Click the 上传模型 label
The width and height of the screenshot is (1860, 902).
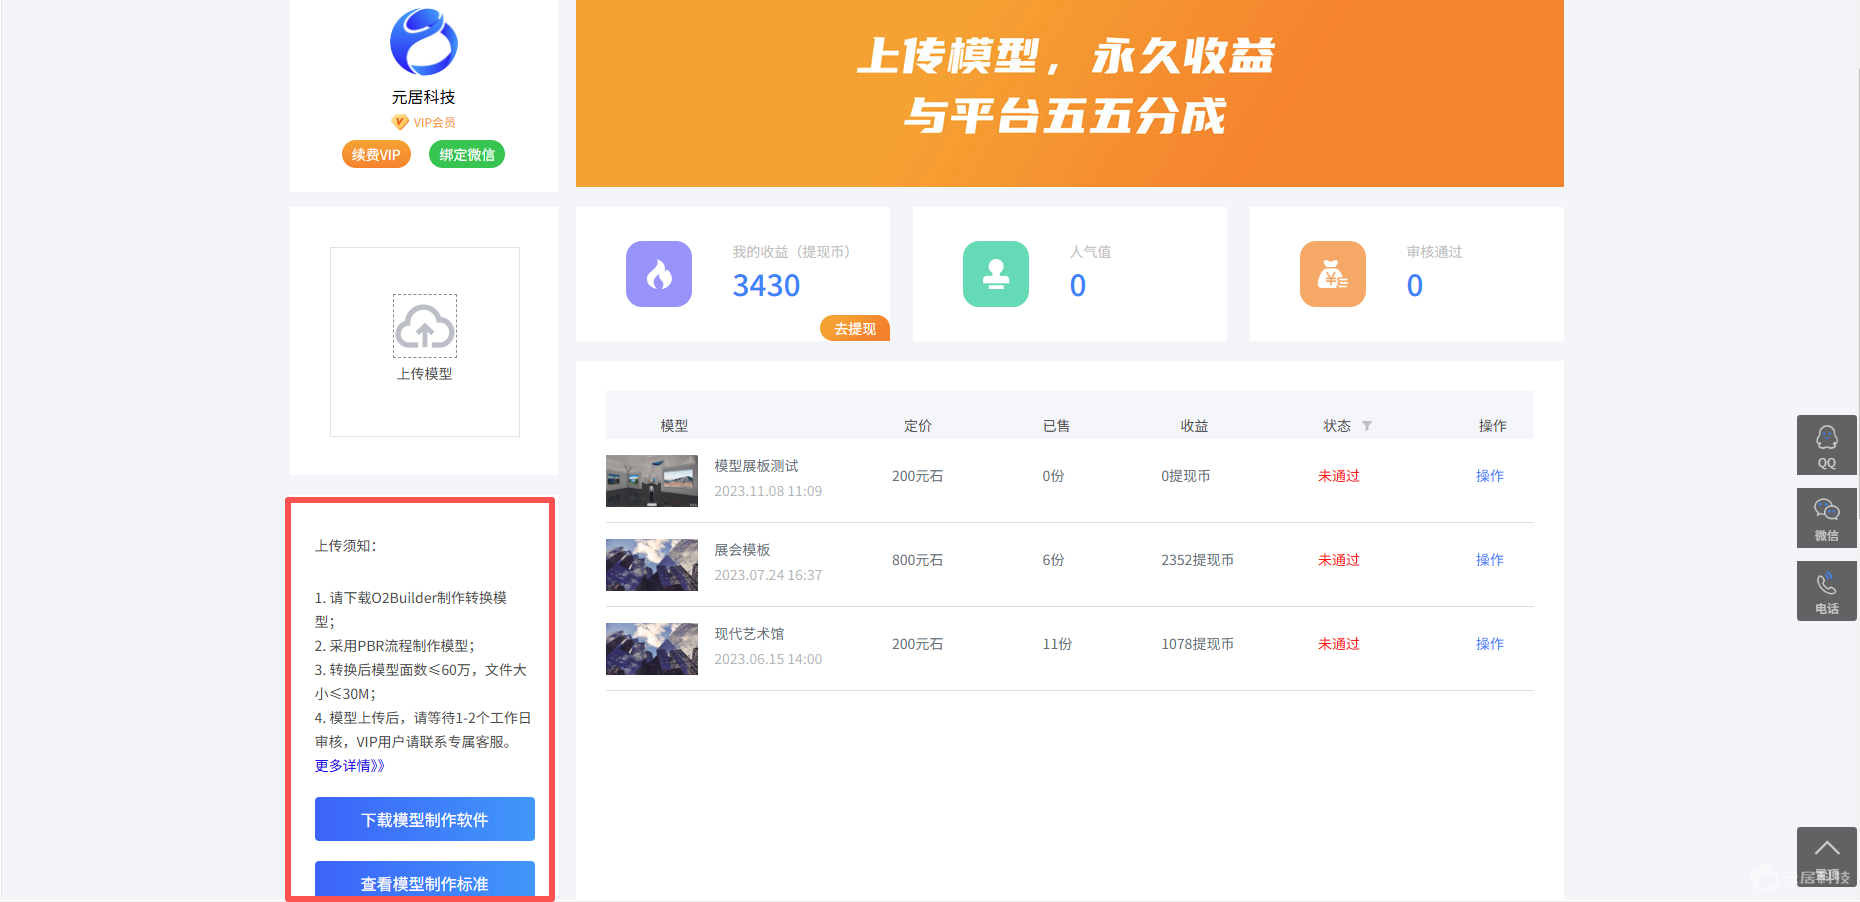tap(425, 374)
